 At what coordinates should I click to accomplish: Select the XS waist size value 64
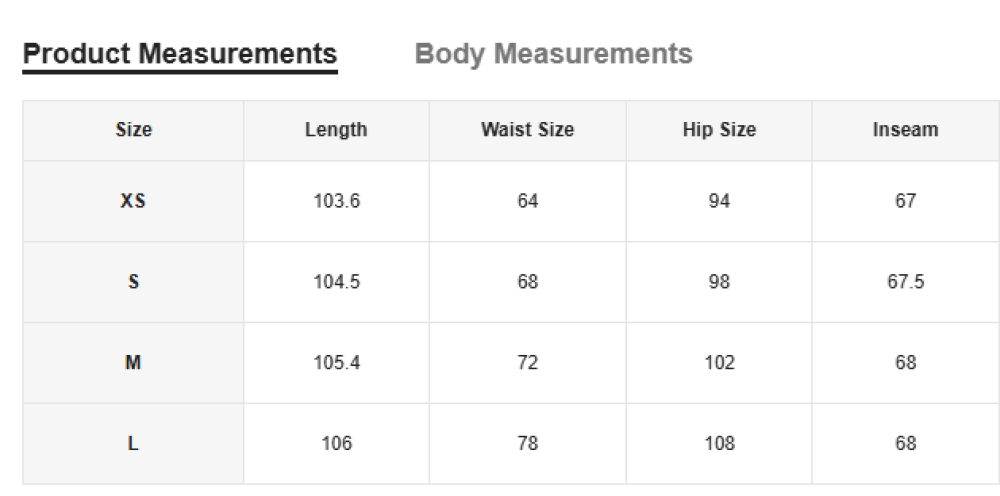[x=527, y=201]
